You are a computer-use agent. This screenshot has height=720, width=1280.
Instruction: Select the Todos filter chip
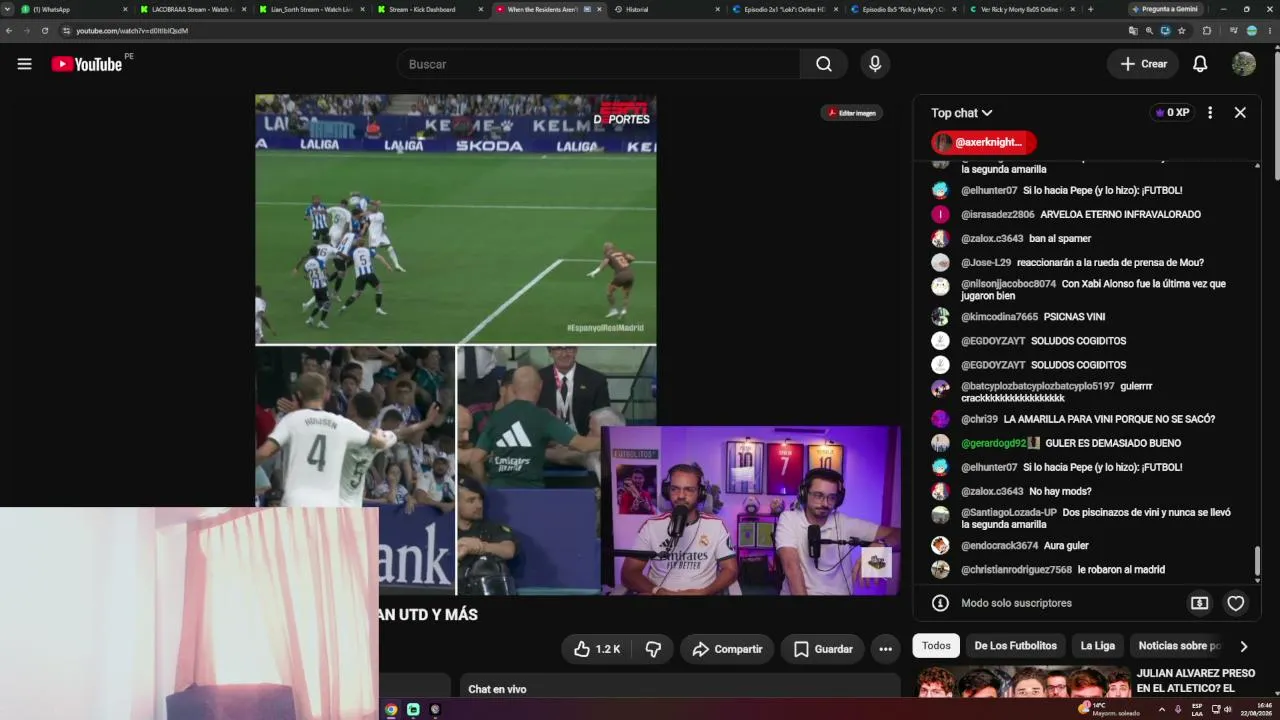point(936,646)
